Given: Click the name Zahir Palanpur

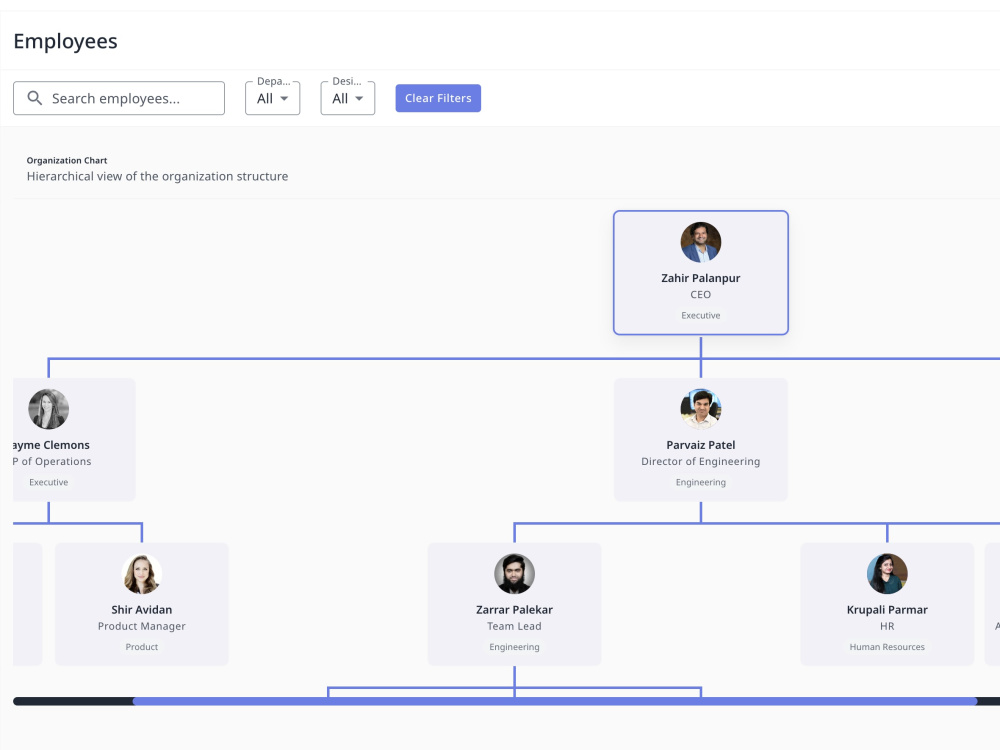Looking at the screenshot, I should [700, 278].
